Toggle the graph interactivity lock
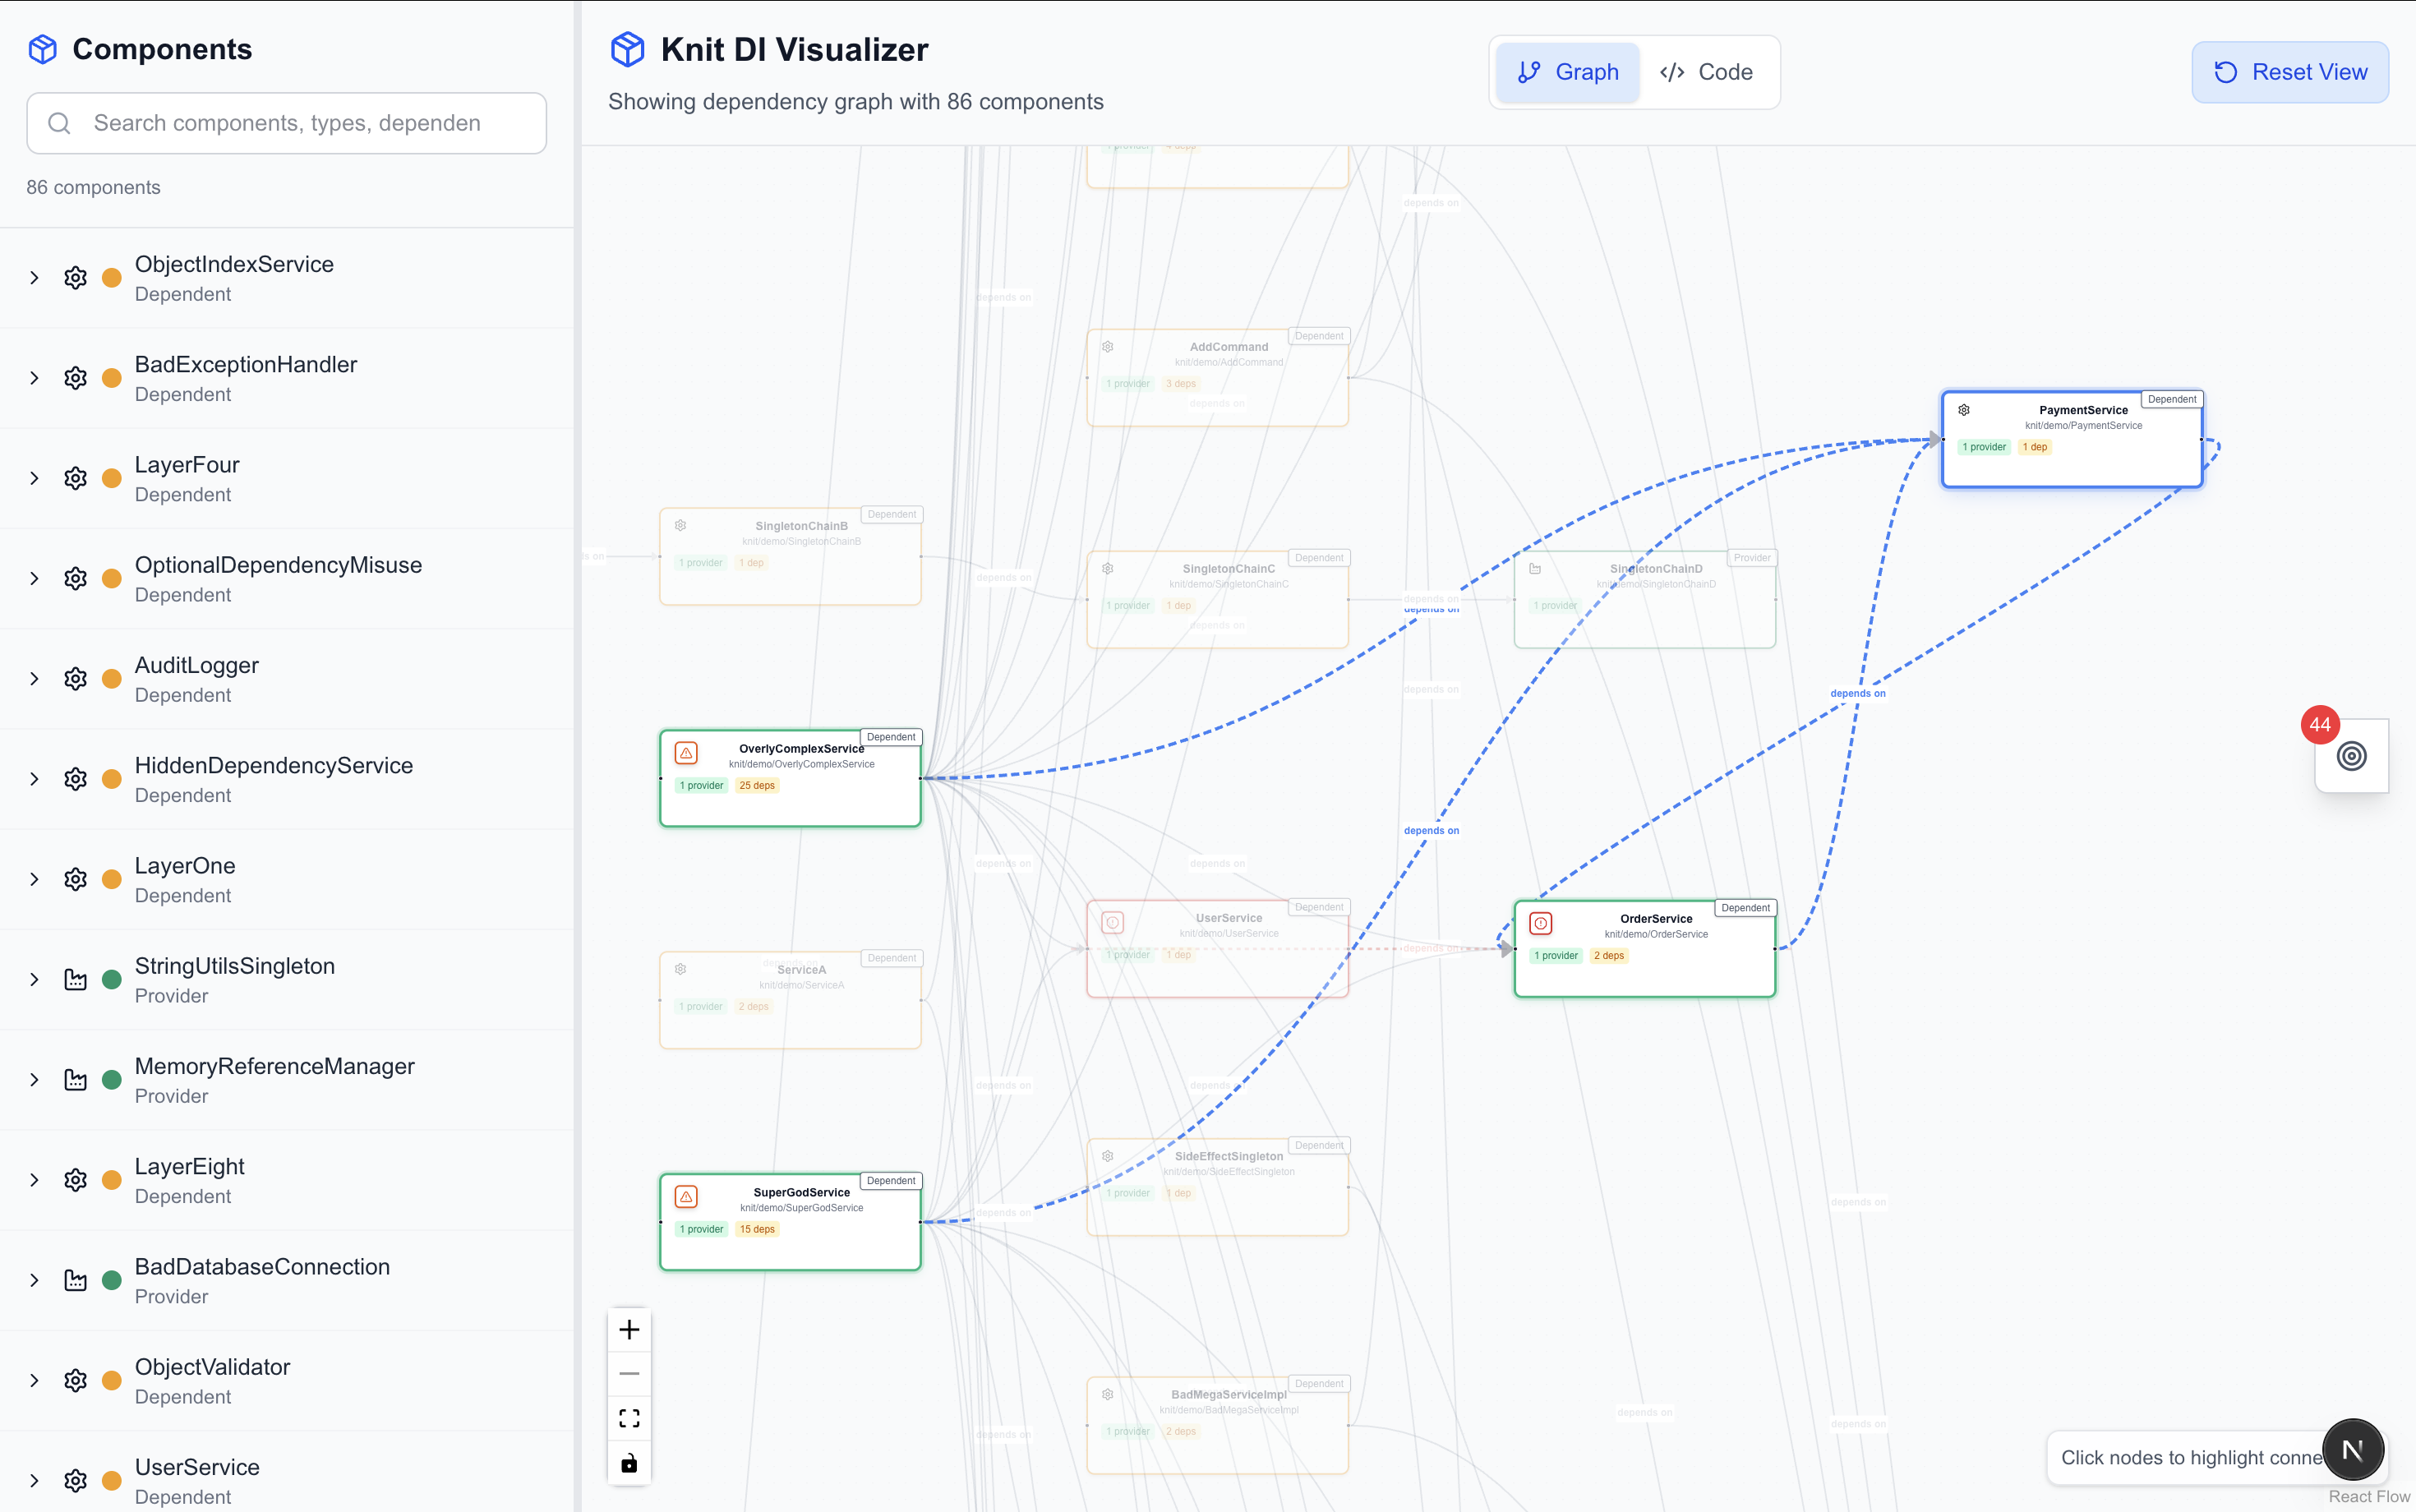This screenshot has height=1512, width=2416. 629,1464
